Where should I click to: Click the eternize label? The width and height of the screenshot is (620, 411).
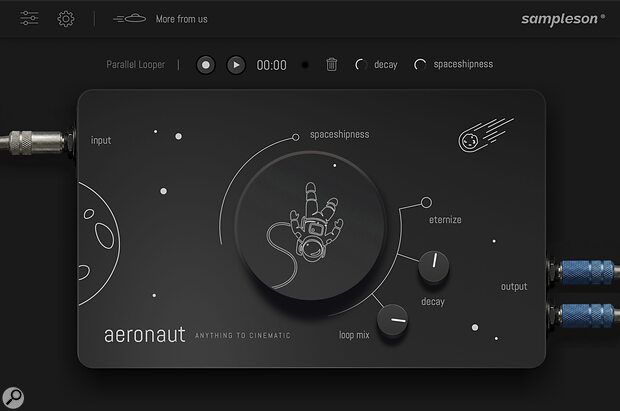tap(445, 220)
